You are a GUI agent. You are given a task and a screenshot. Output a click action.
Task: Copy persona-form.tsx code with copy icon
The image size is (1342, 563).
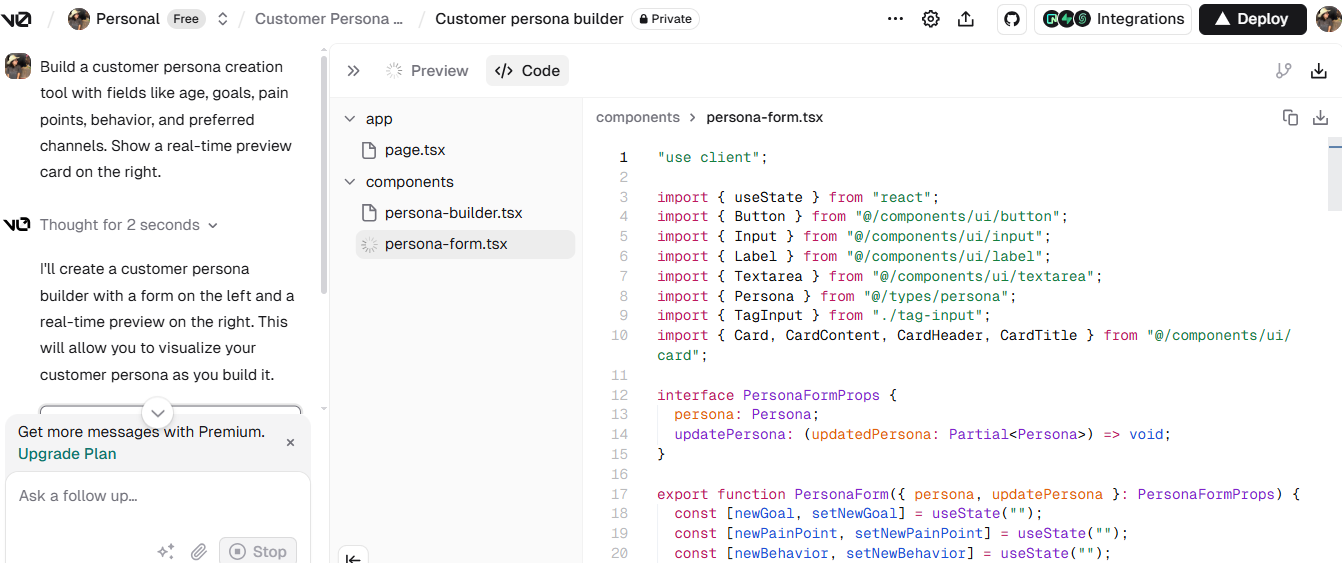pyautogui.click(x=1290, y=117)
